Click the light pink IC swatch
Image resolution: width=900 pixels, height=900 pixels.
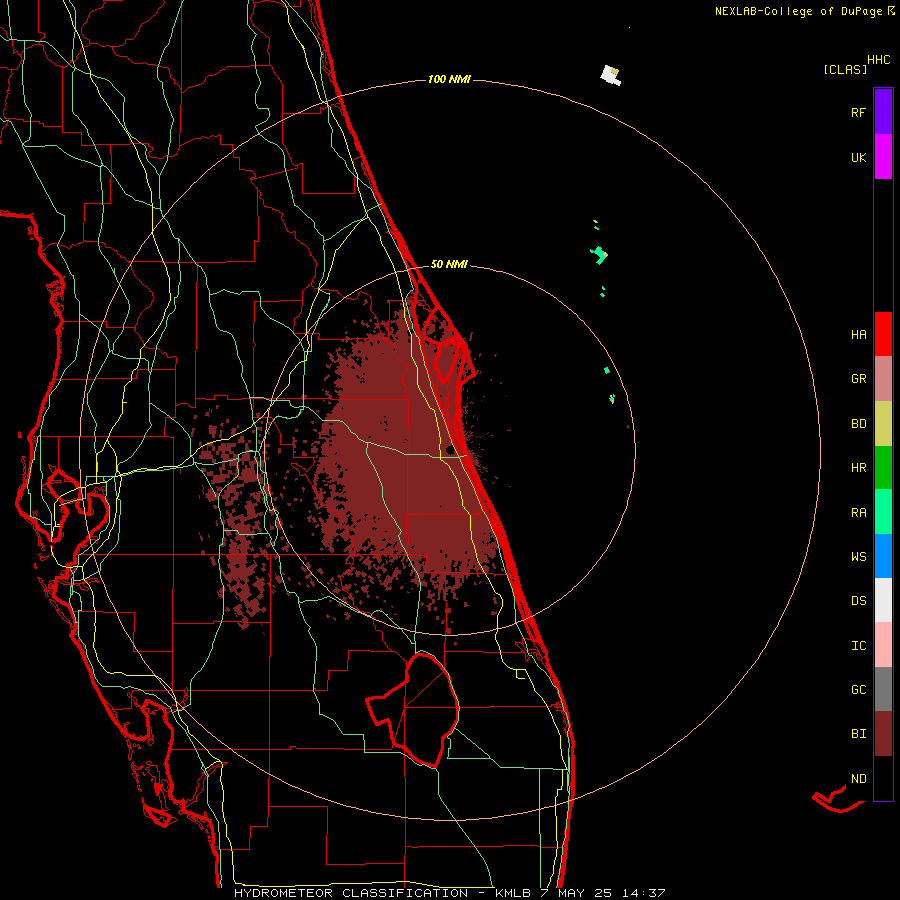883,645
